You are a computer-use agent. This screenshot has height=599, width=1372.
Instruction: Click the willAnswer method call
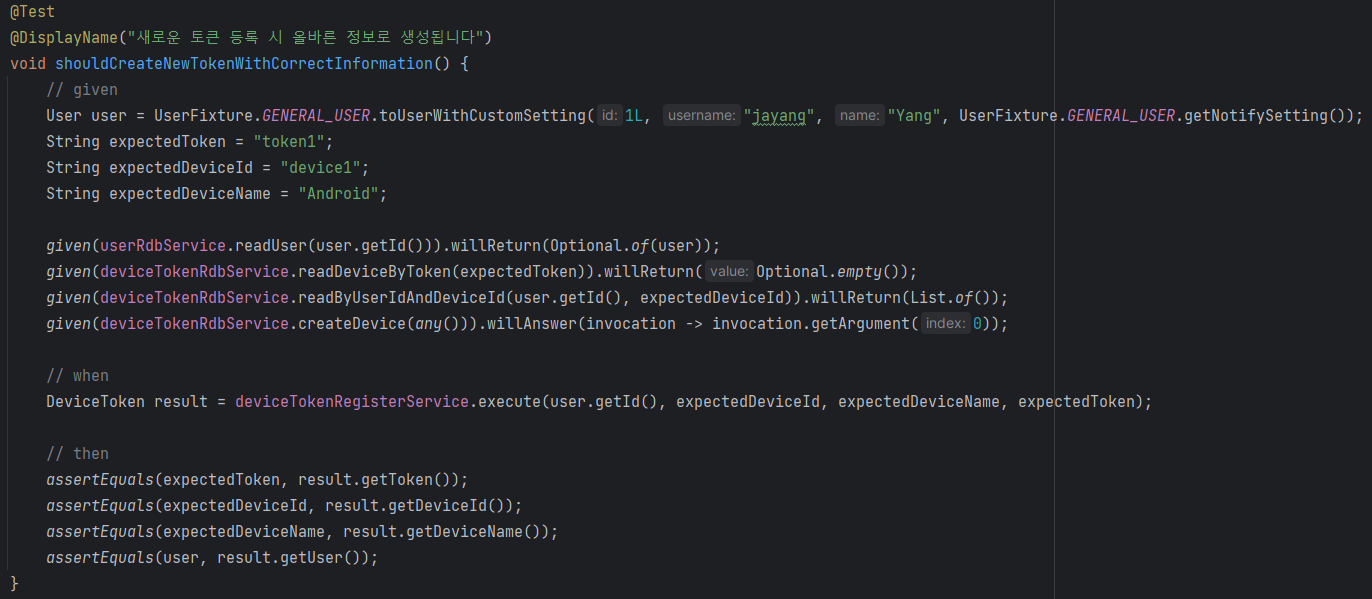click(x=532, y=324)
